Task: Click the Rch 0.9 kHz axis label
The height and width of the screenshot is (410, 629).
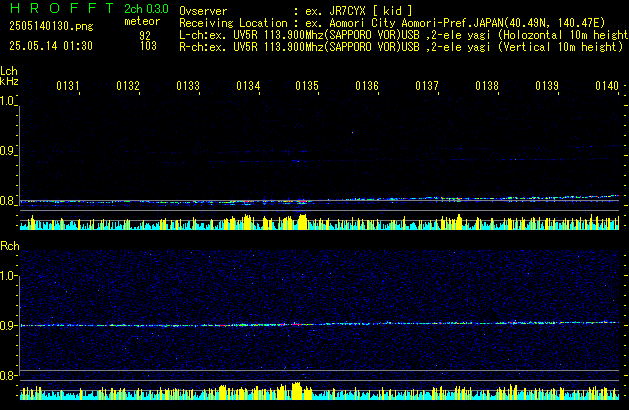Action: point(7,326)
